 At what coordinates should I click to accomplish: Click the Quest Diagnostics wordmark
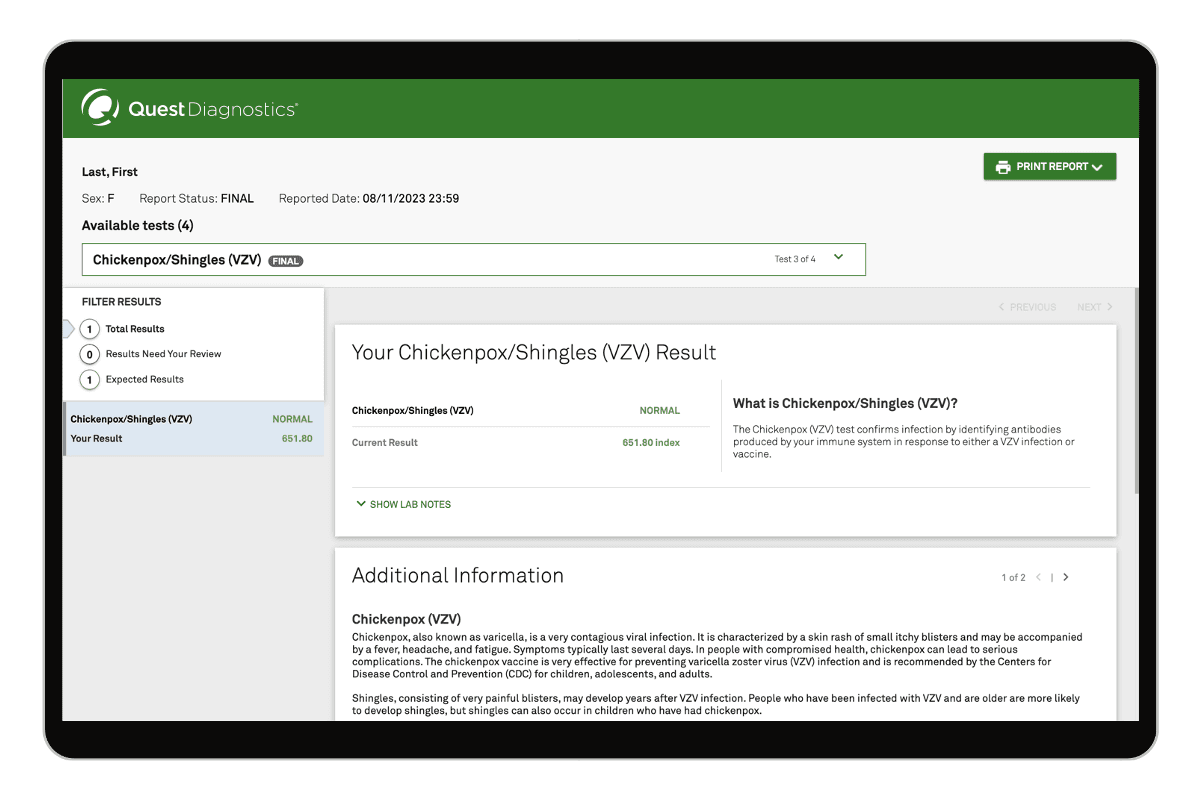point(212,109)
